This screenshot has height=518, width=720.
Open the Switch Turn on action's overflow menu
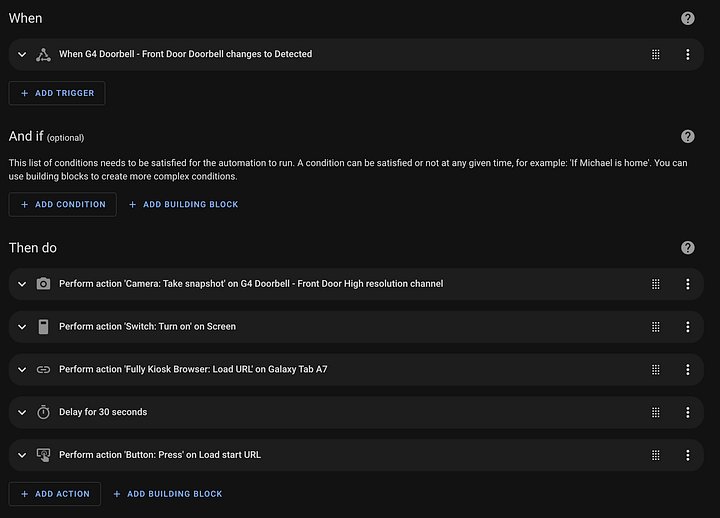(687, 327)
